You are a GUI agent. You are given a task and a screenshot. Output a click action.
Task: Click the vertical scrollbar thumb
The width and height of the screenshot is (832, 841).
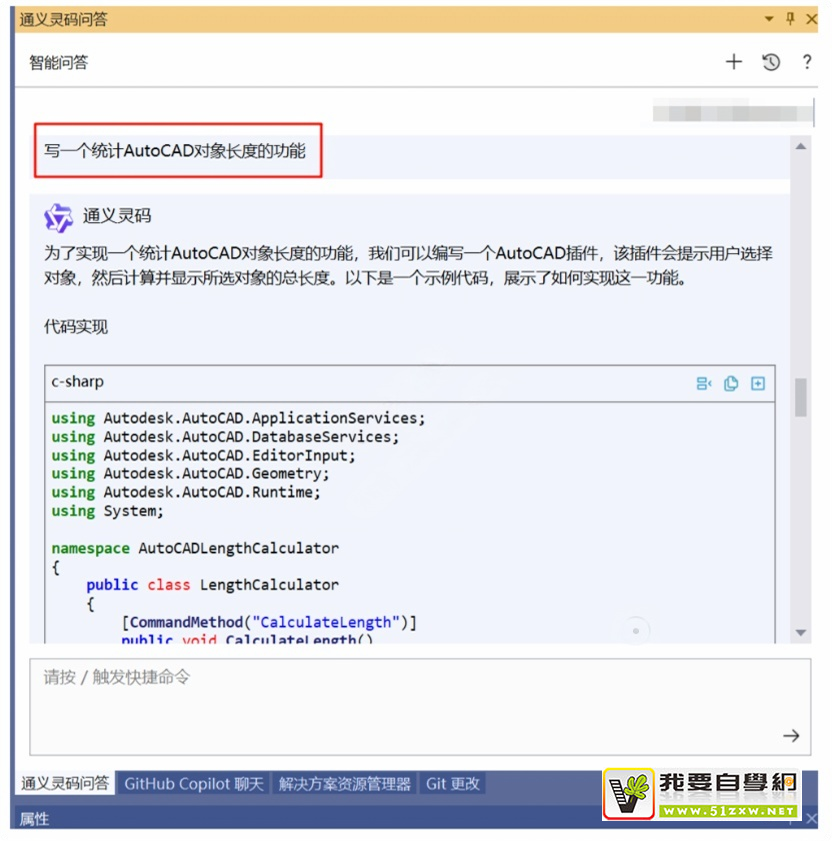point(800,396)
